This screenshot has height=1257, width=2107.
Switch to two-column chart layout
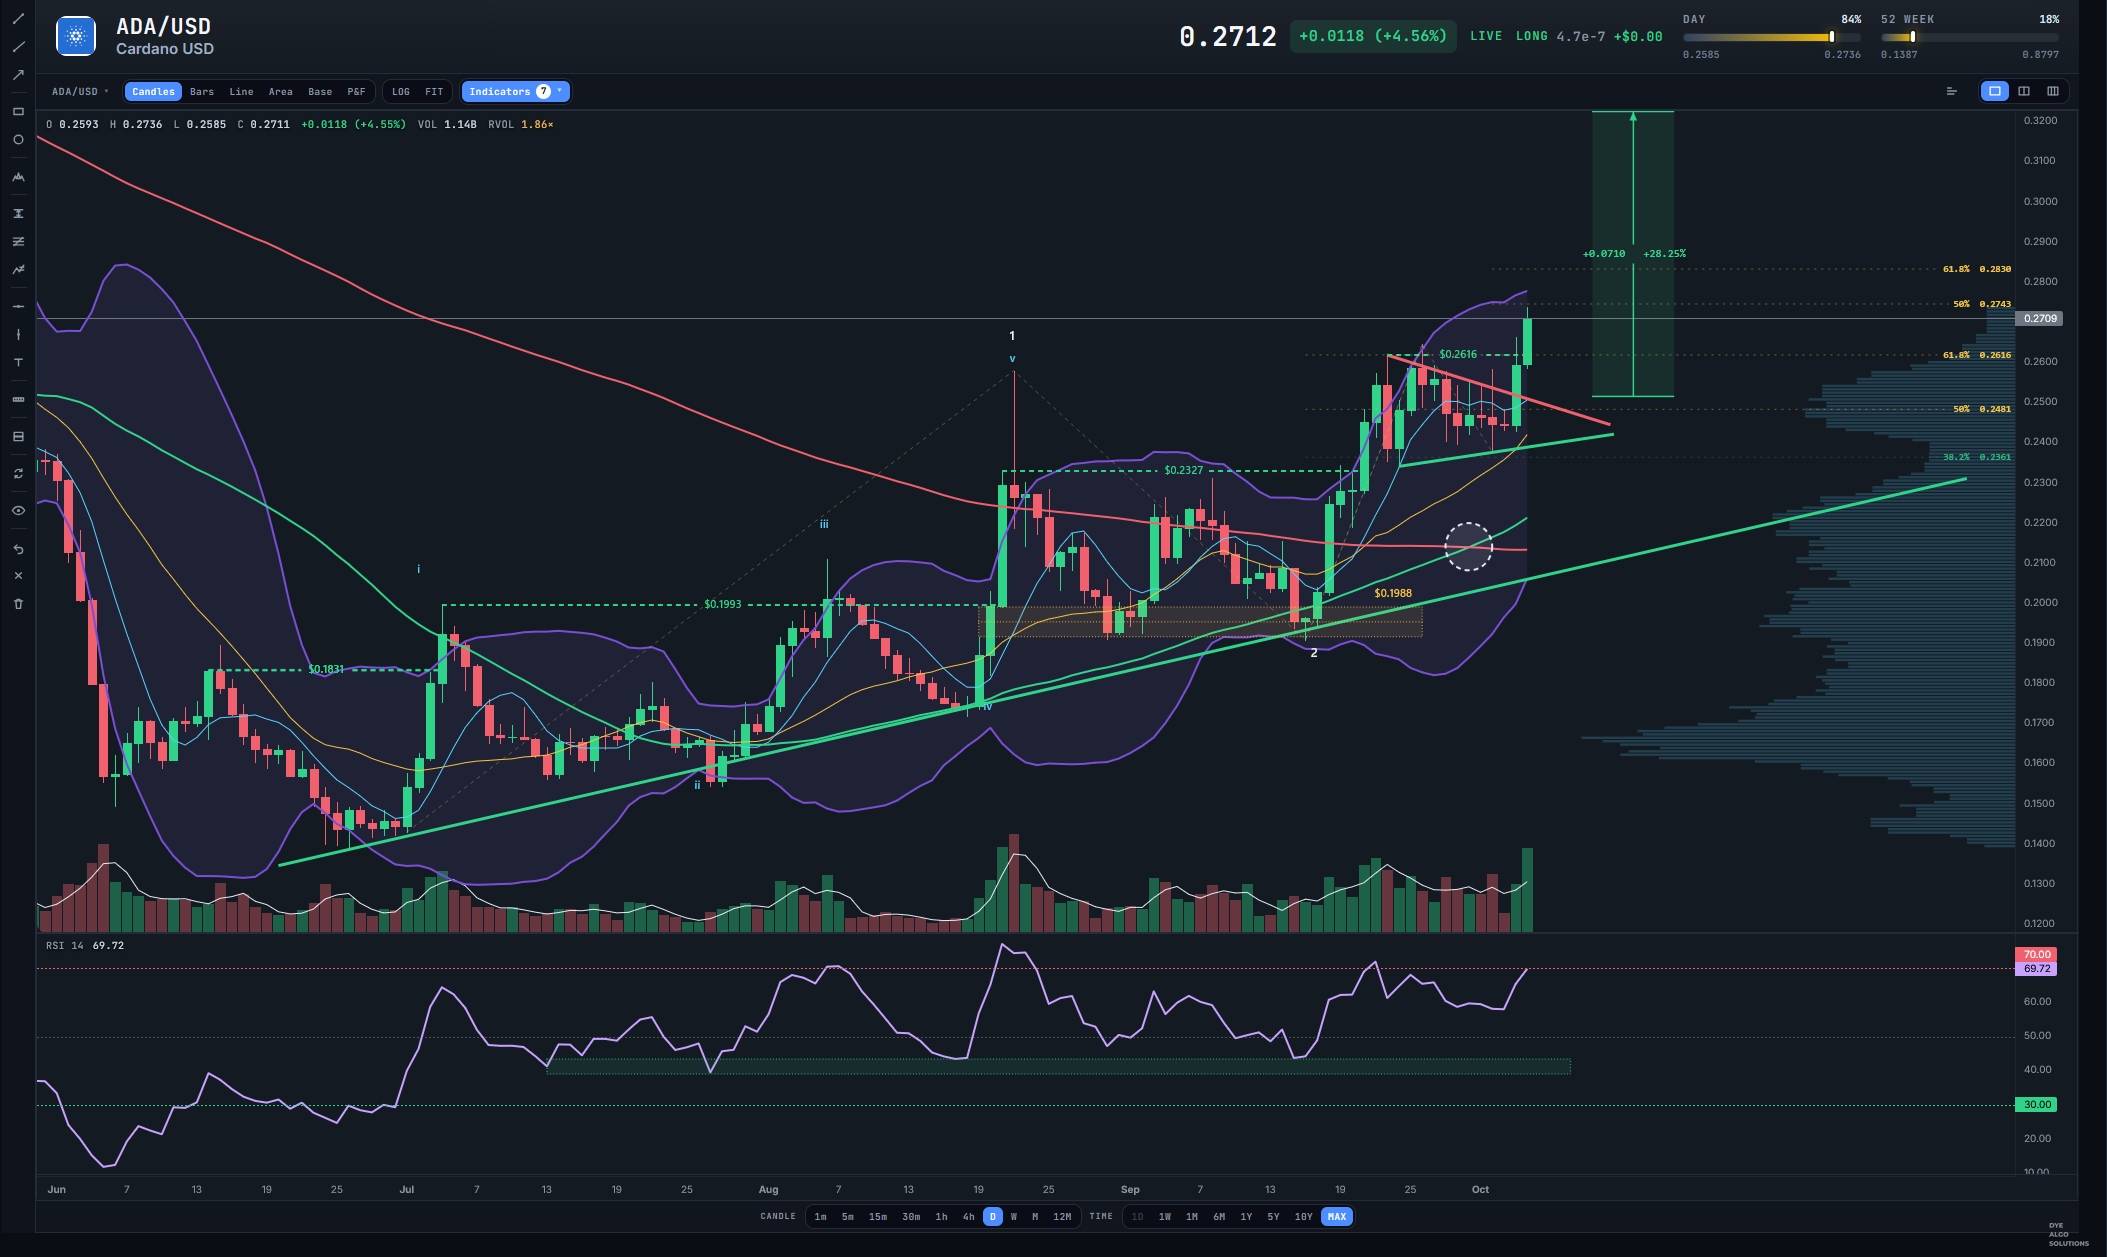(x=2024, y=91)
